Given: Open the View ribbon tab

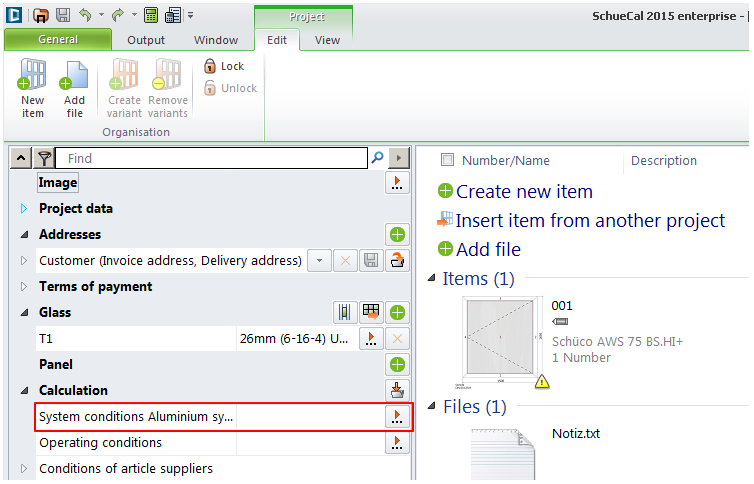Looking at the screenshot, I should [327, 40].
